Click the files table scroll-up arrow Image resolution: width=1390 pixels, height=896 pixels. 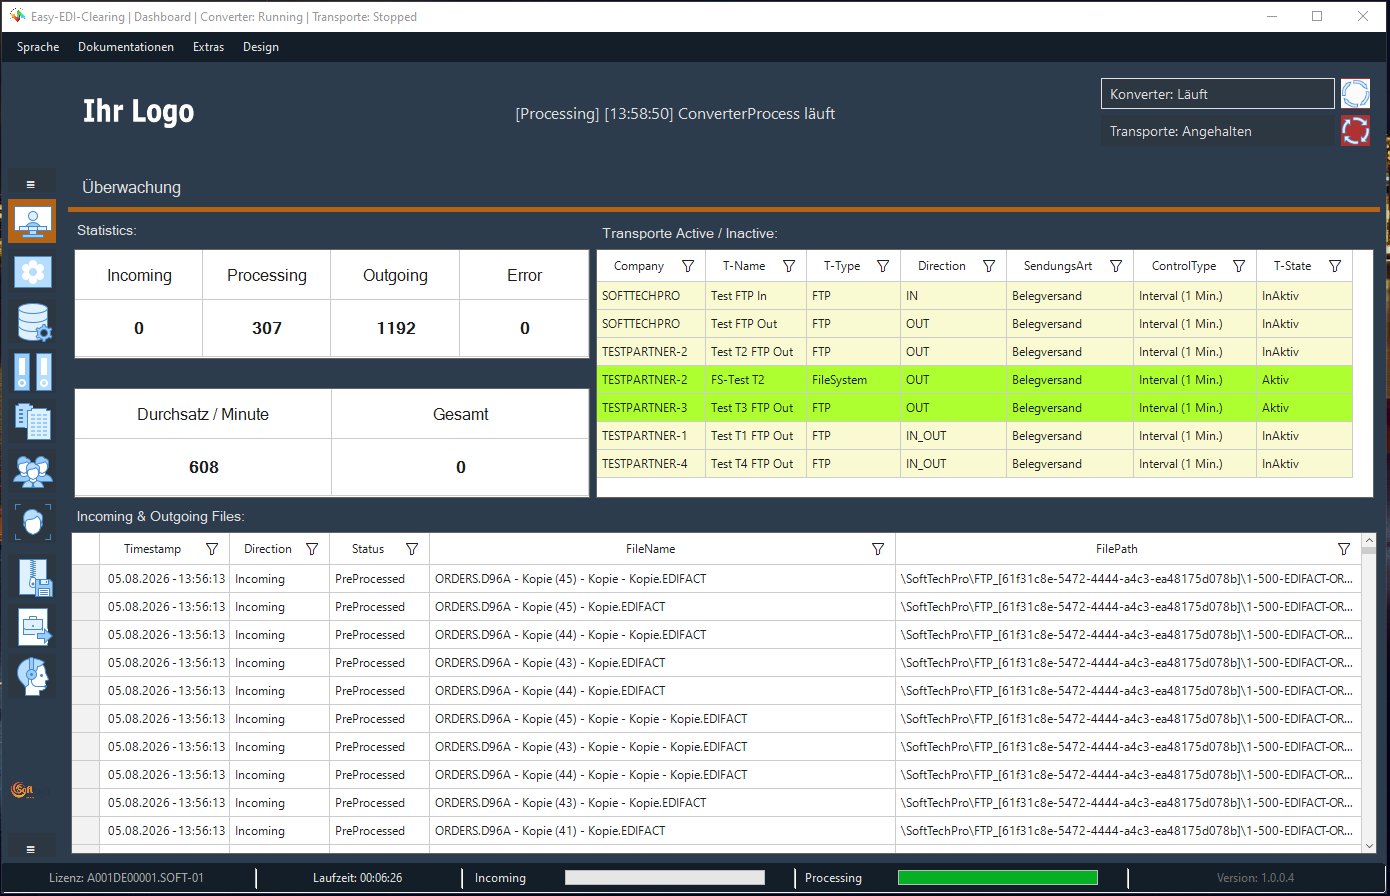(x=1369, y=539)
